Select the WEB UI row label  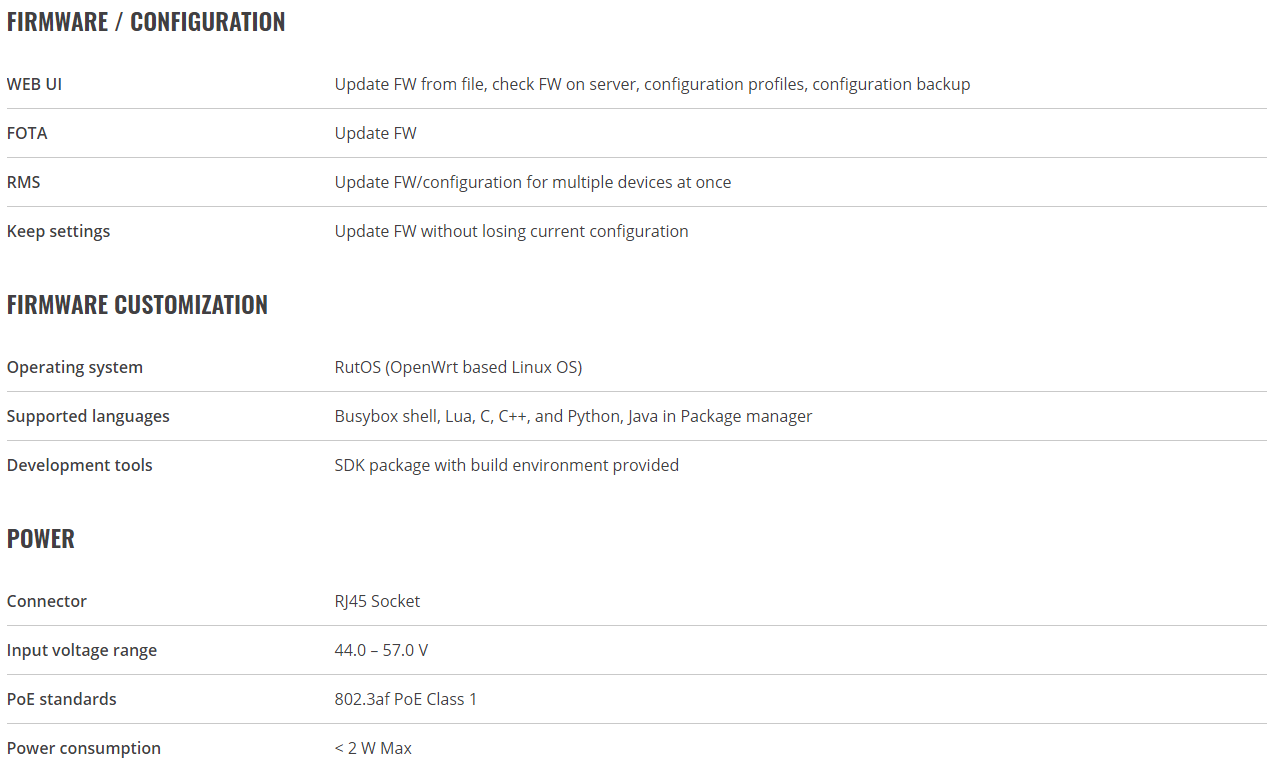point(34,84)
